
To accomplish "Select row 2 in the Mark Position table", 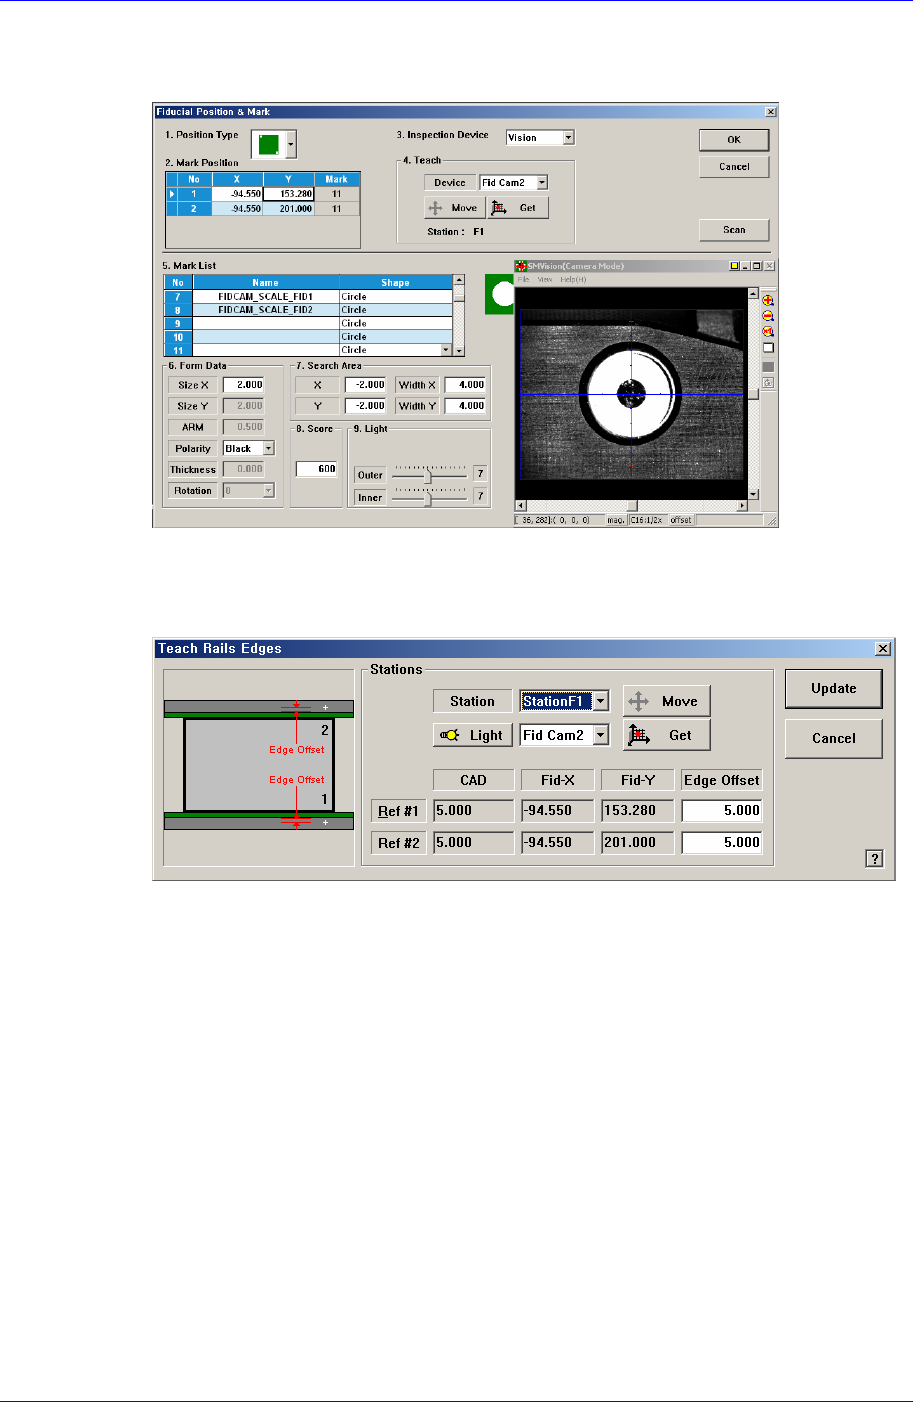I will tap(194, 209).
